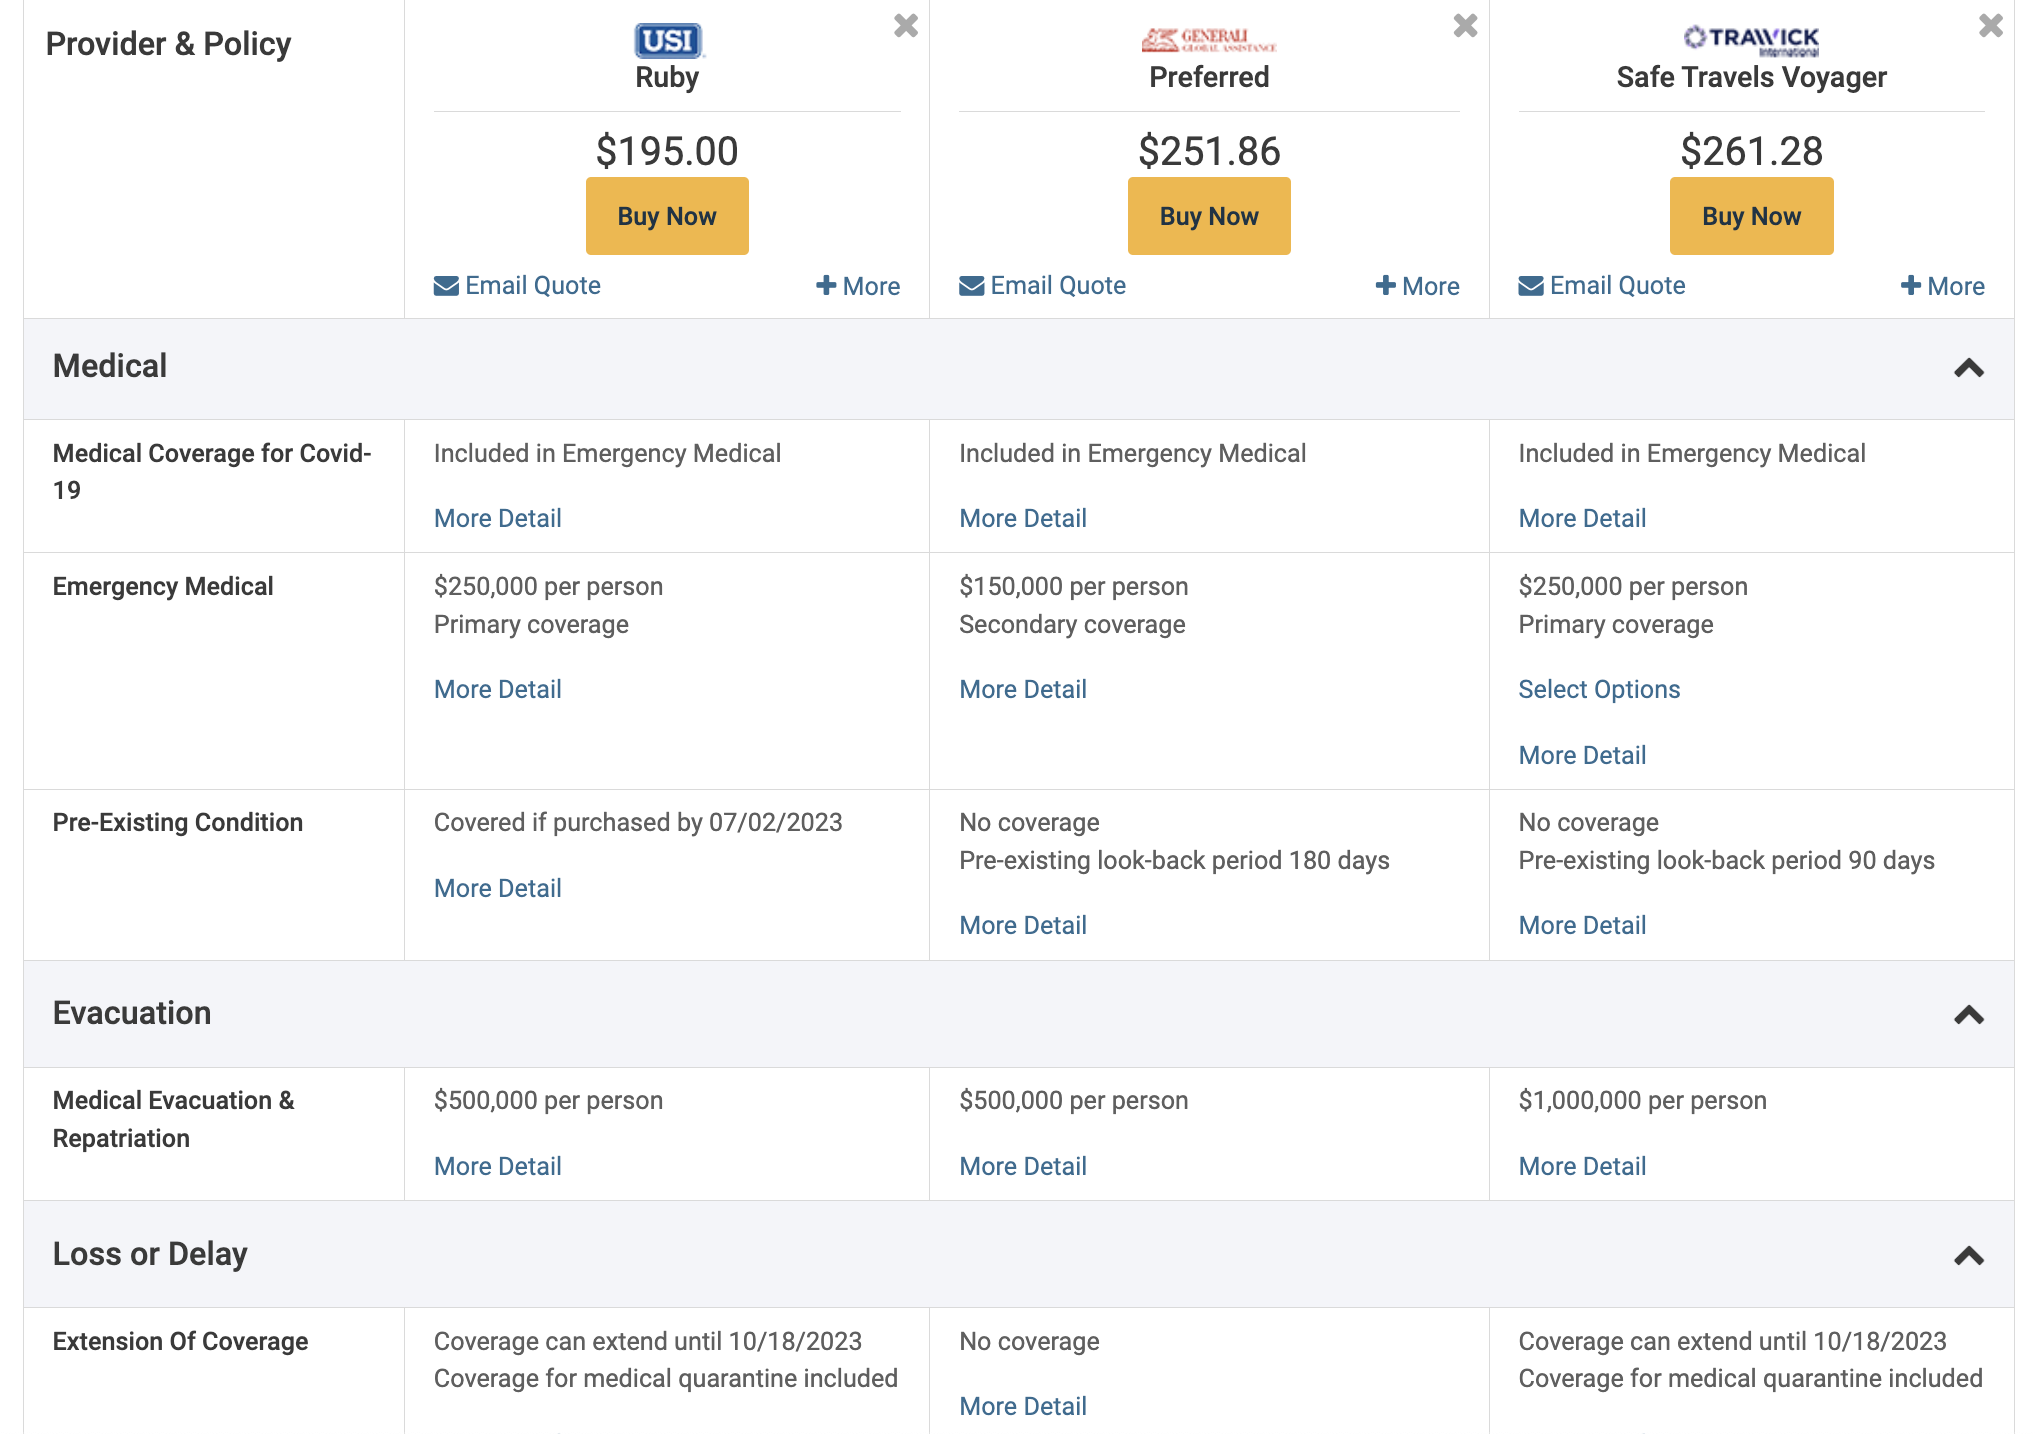Viewport: 2035px width, 1434px height.
Task: Click the Medical Coverage for Covid-19 label
Action: (212, 472)
